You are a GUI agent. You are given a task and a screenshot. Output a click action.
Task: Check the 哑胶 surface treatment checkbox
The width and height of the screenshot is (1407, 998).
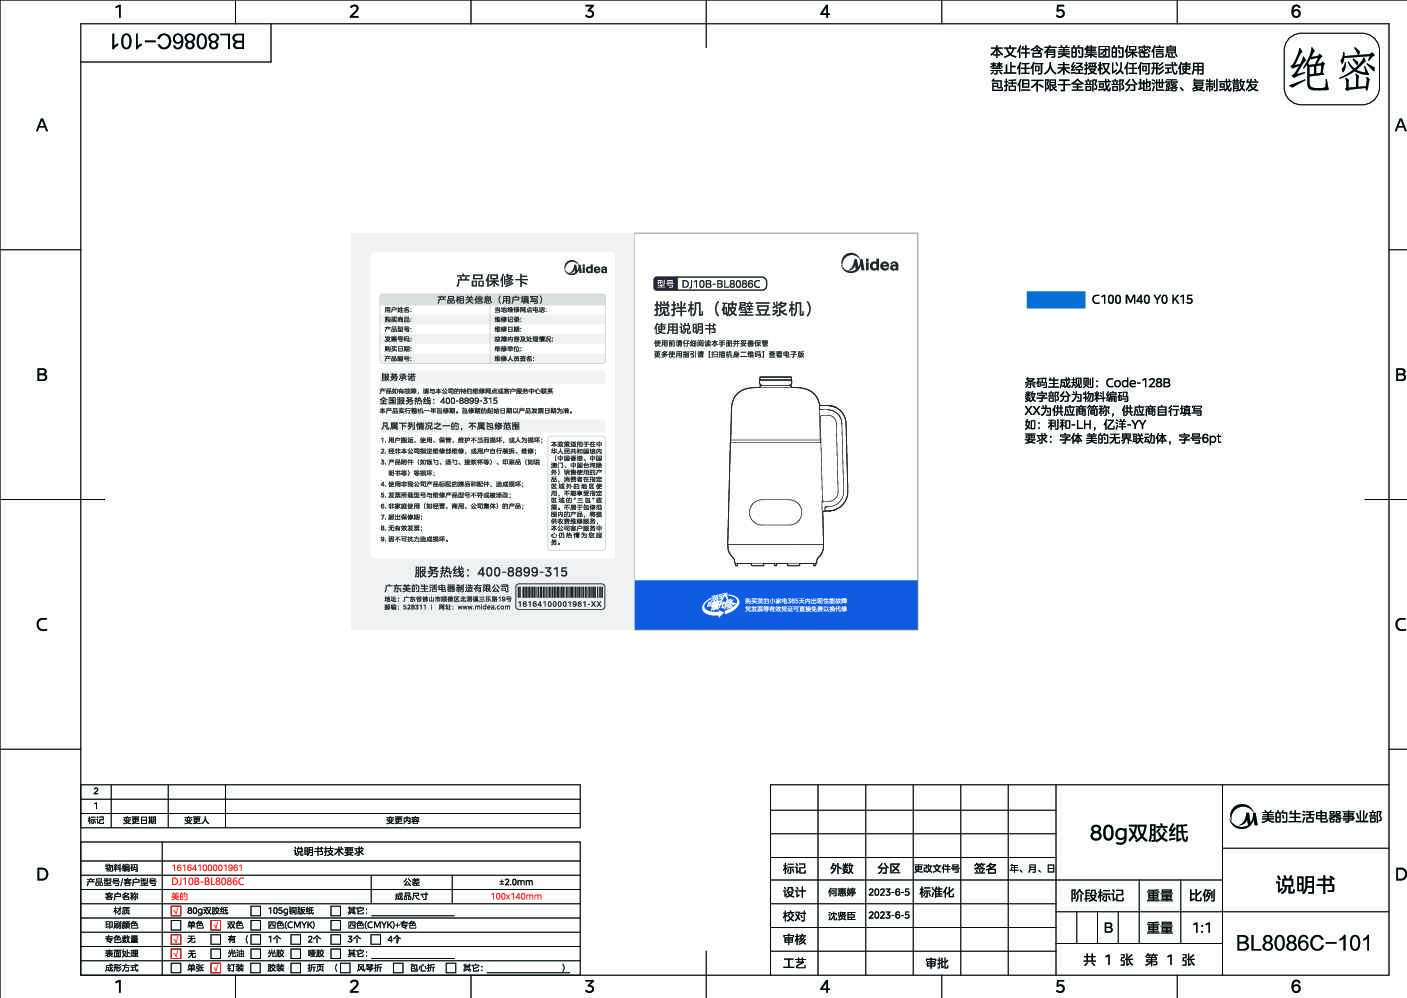point(296,954)
